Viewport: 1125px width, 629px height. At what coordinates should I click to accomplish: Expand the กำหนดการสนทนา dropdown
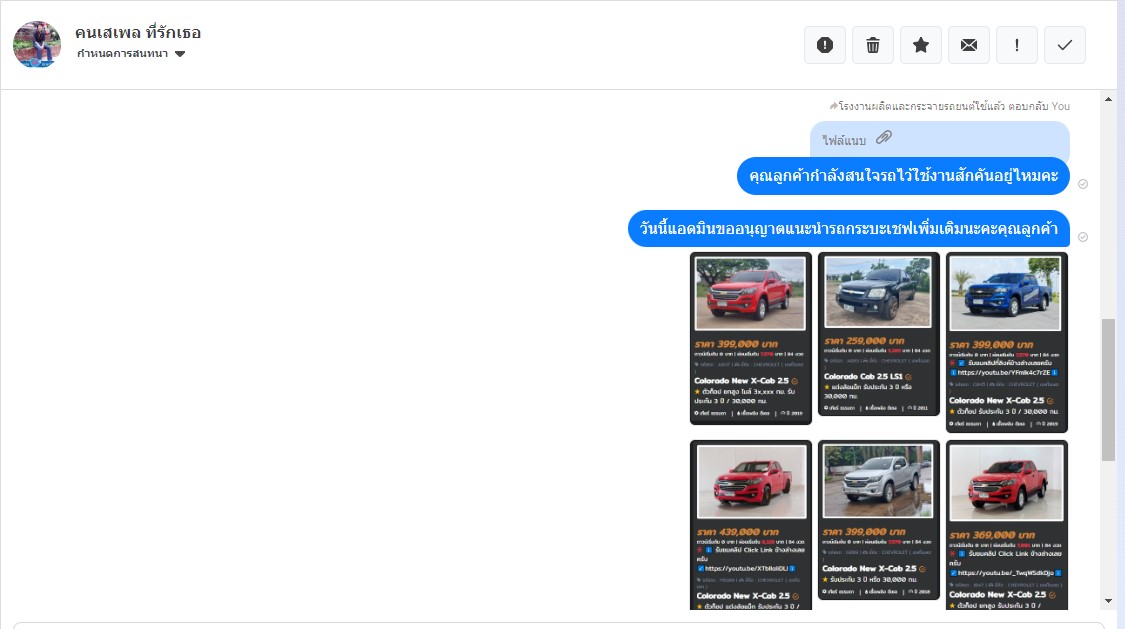[131, 54]
